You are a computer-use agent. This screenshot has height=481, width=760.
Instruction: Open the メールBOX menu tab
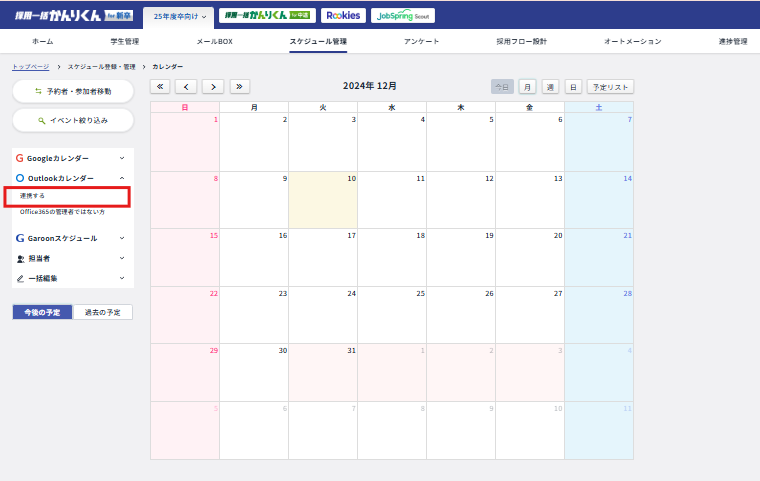(214, 41)
